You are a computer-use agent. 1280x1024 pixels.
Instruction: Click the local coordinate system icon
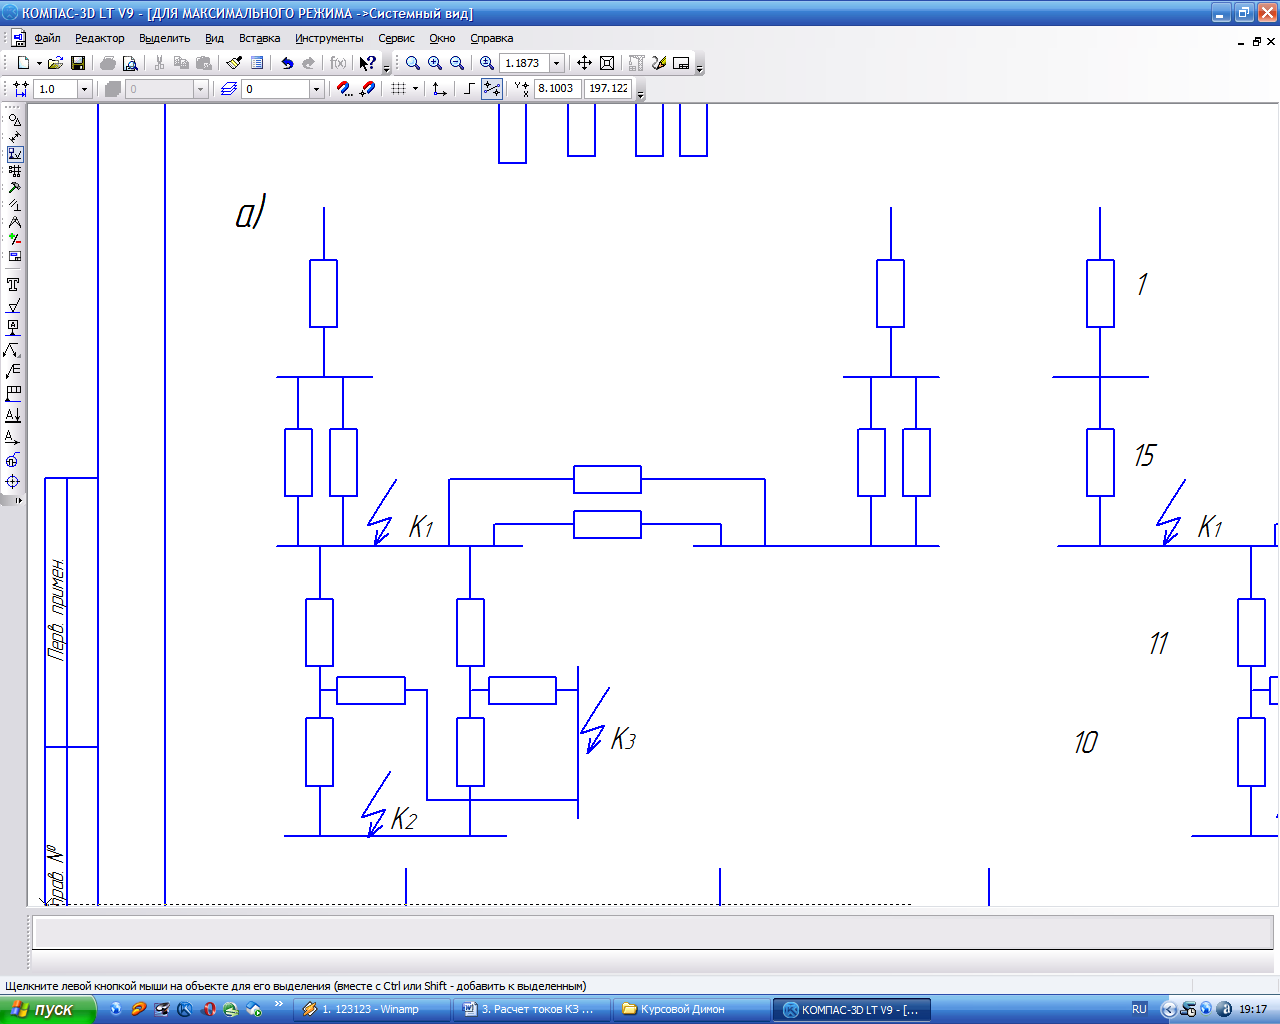coord(439,89)
